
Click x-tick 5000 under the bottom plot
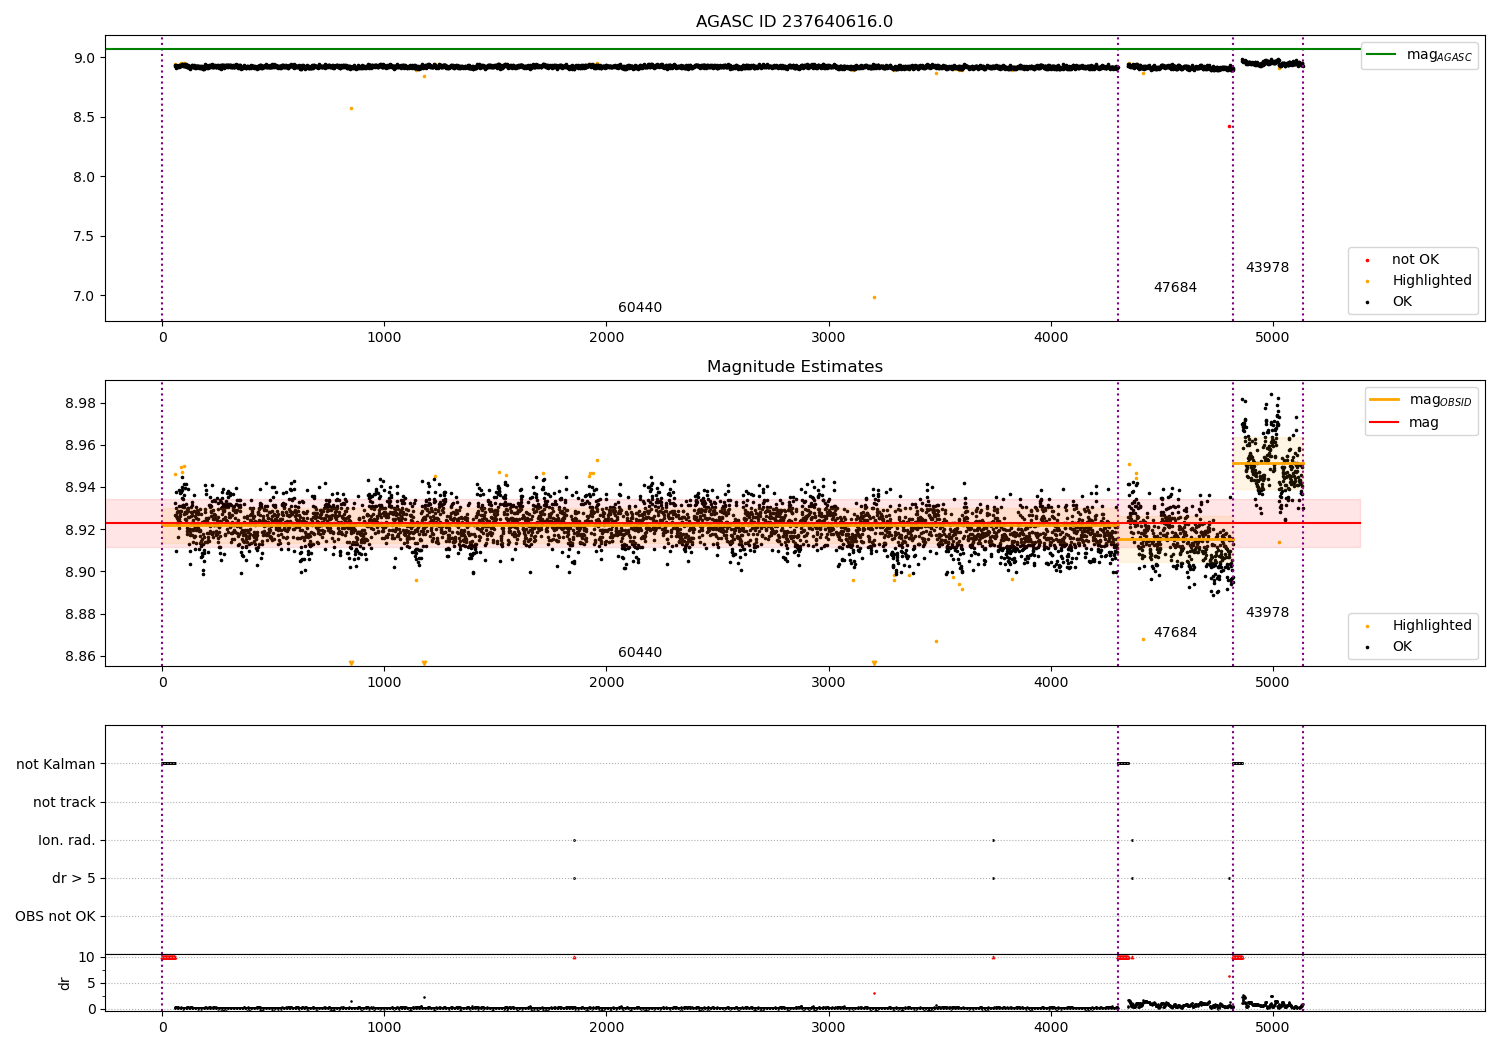(x=1273, y=1027)
